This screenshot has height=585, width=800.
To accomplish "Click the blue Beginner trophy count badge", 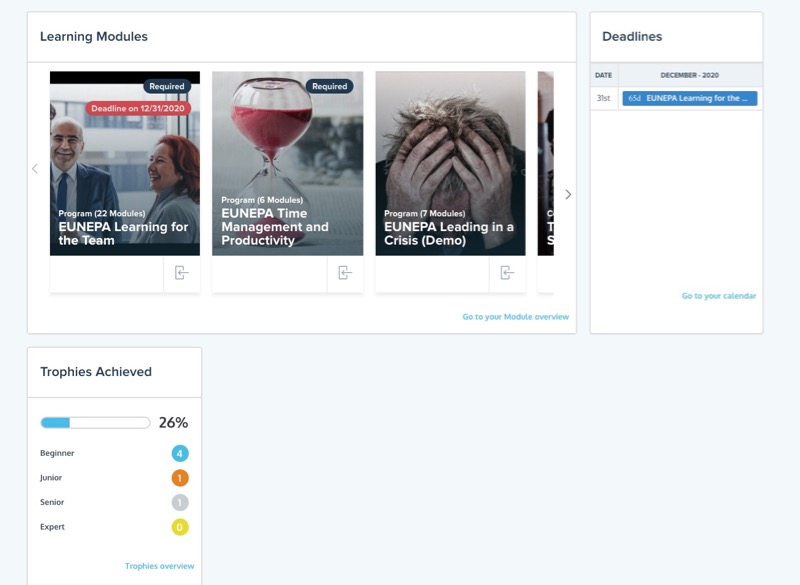I will 180,453.
